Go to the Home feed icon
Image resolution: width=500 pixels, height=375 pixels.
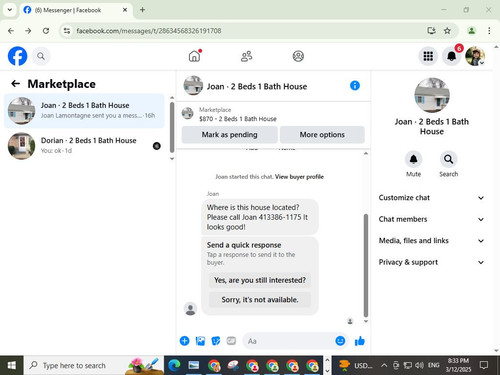[195, 56]
